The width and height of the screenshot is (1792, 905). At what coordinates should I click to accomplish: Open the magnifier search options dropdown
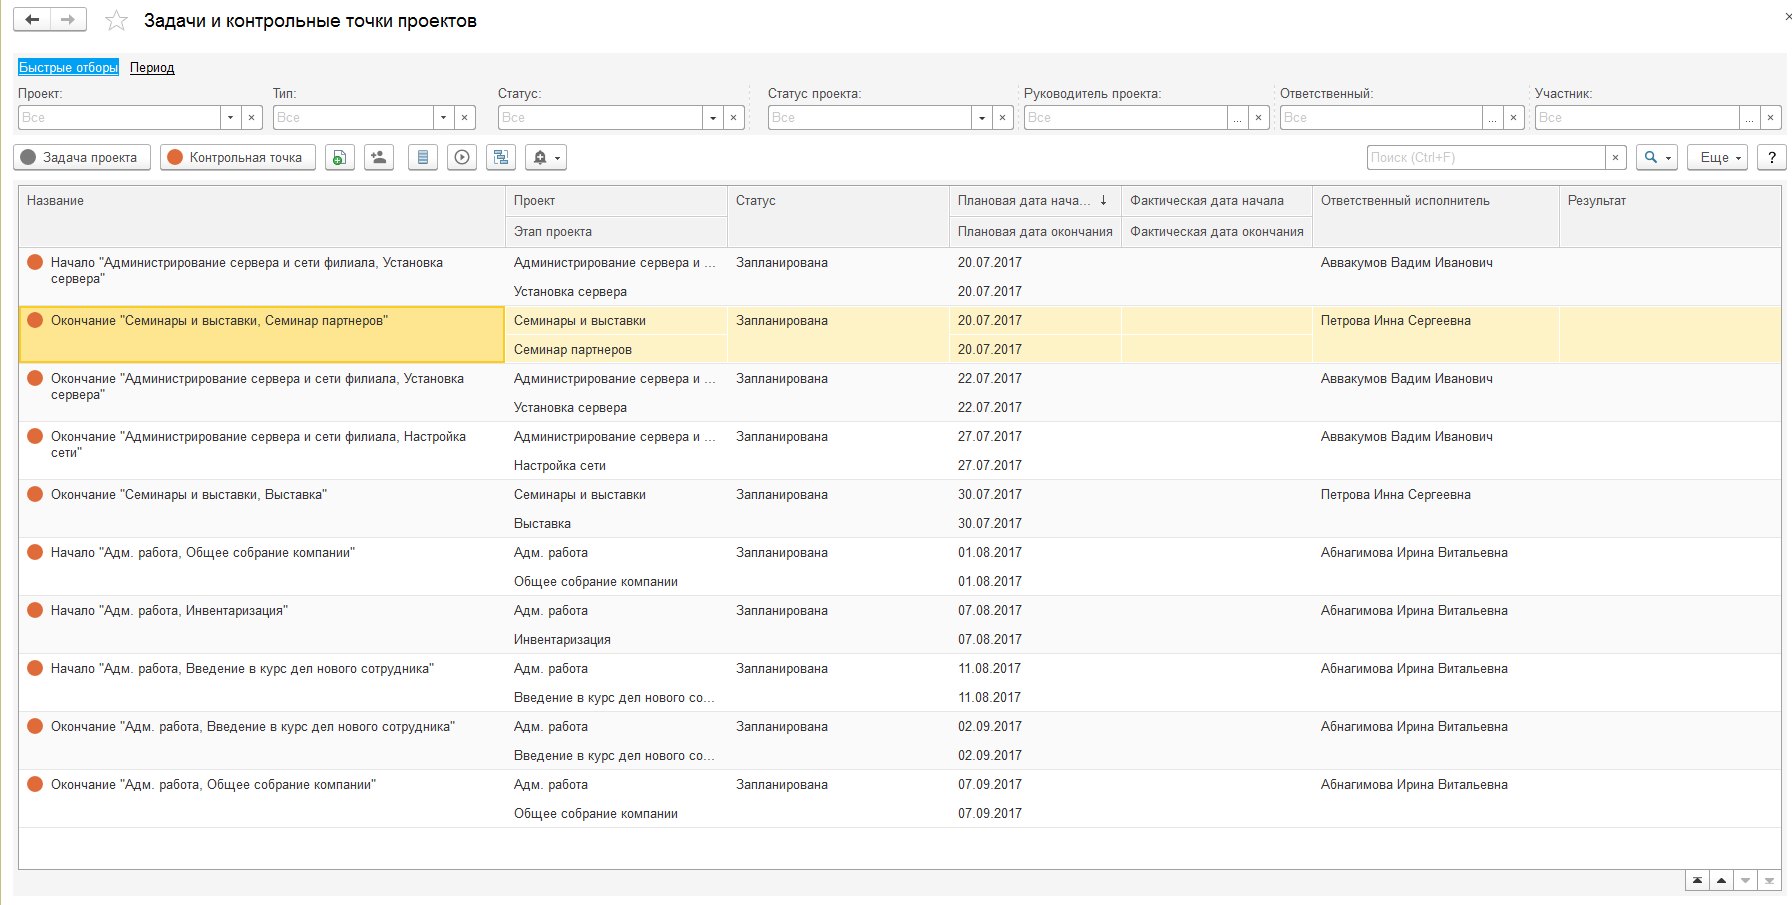tap(1656, 157)
